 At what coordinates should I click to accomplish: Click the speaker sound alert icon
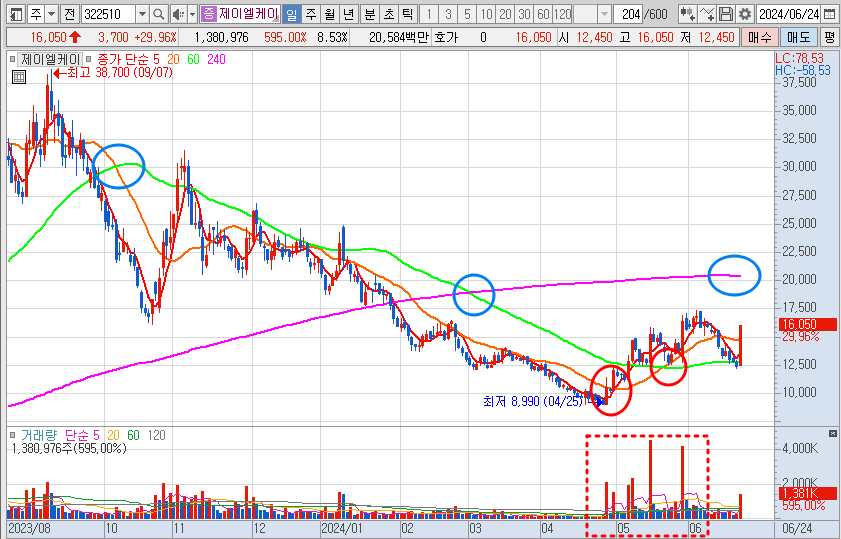pos(178,14)
